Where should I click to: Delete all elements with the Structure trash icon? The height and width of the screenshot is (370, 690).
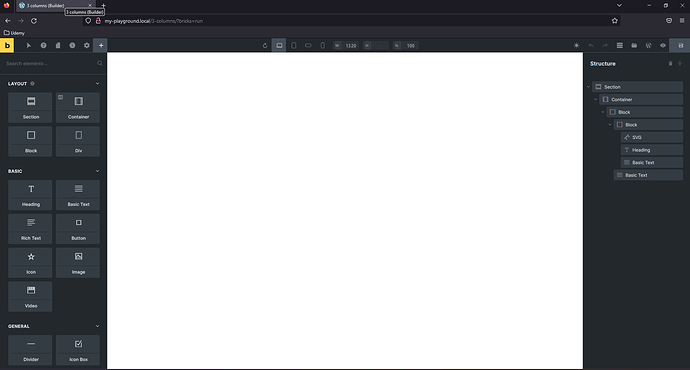coord(670,64)
